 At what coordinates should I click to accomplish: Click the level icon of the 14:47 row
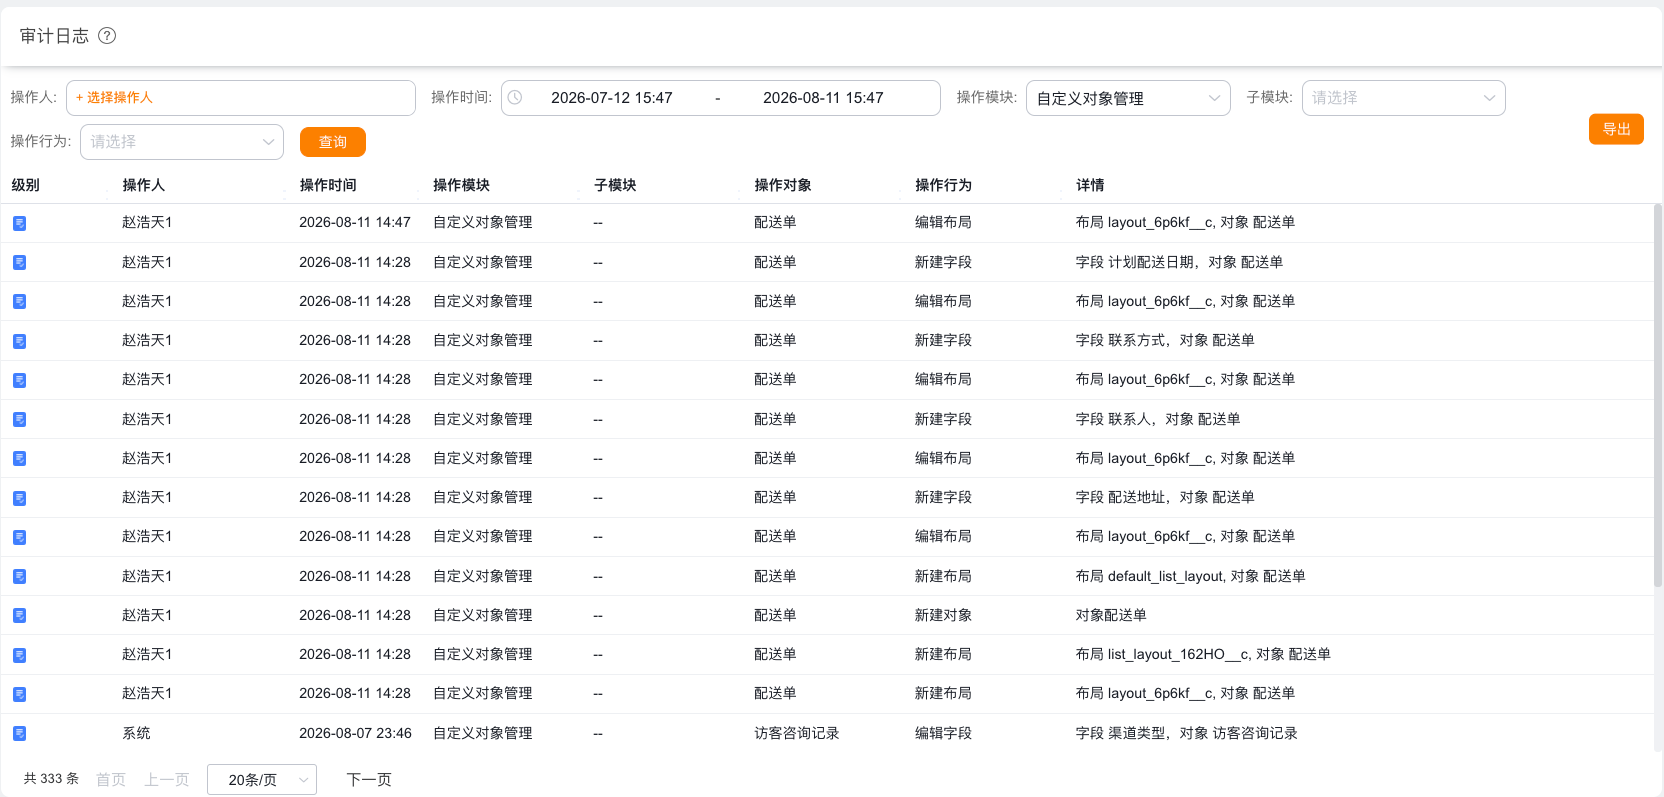click(x=19, y=223)
